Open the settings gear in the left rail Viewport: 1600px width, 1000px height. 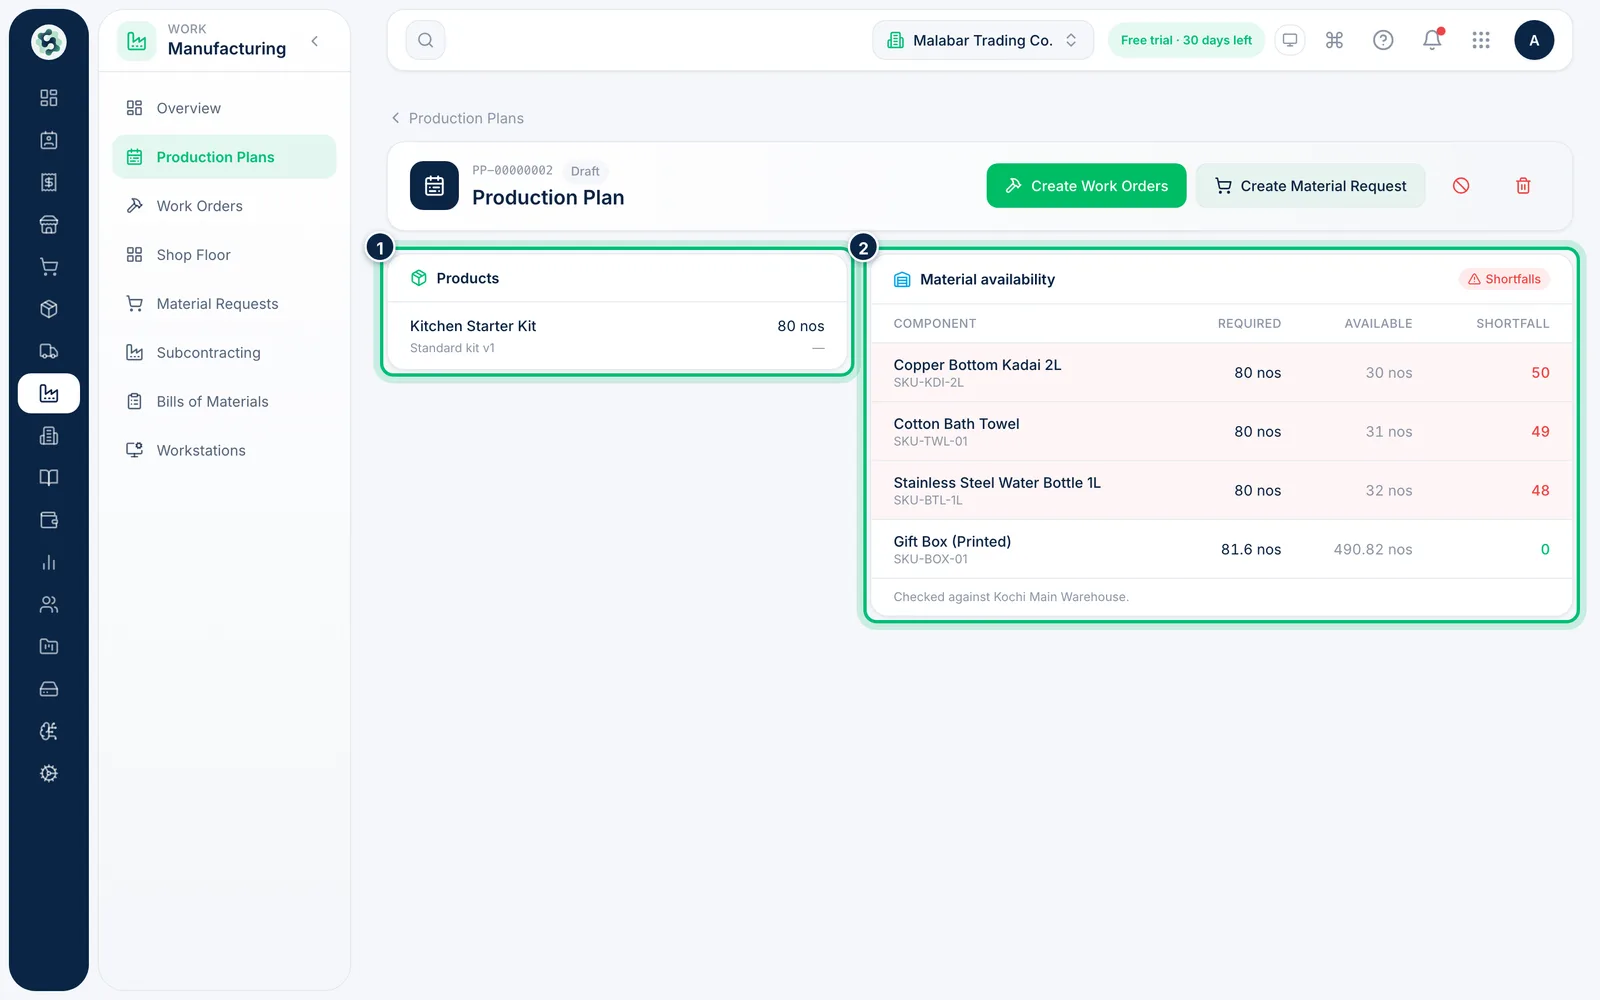pyautogui.click(x=48, y=773)
